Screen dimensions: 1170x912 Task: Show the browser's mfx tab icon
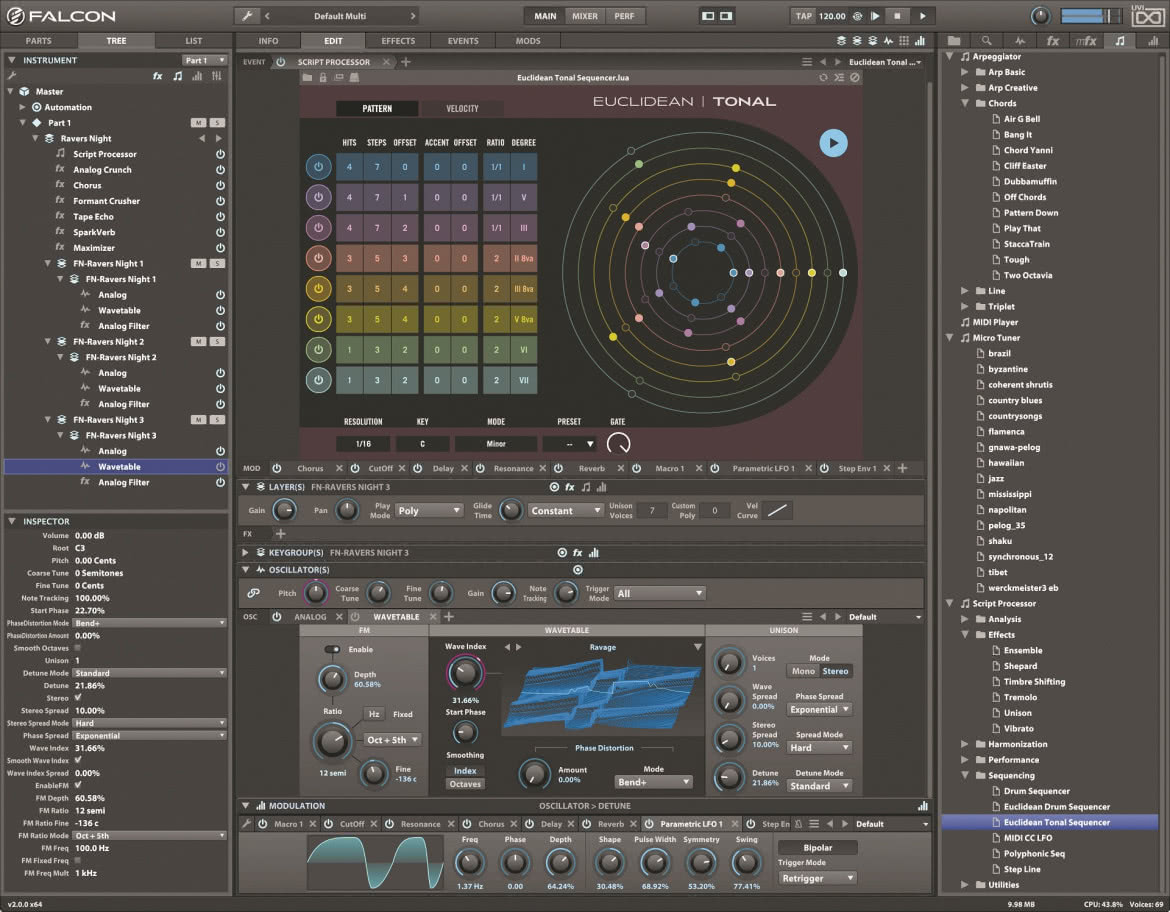1086,41
